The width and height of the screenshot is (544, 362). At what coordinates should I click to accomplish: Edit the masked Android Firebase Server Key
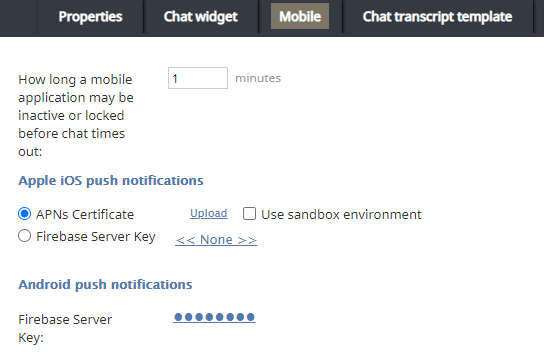[214, 317]
